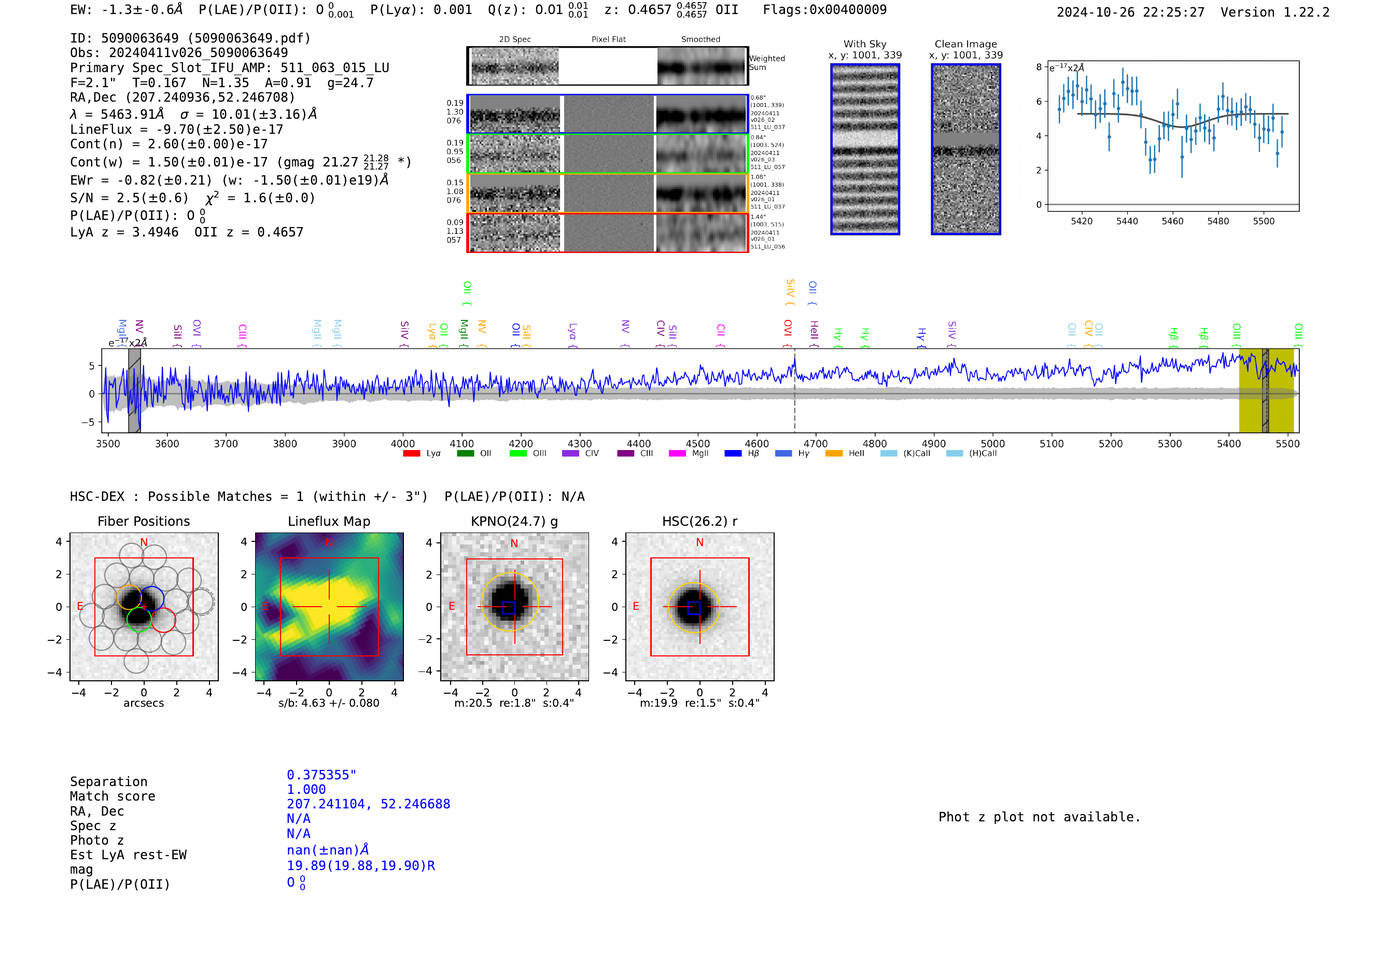1400x953 pixels.
Task: Click the With Sky fiber image
Action: [865, 149]
